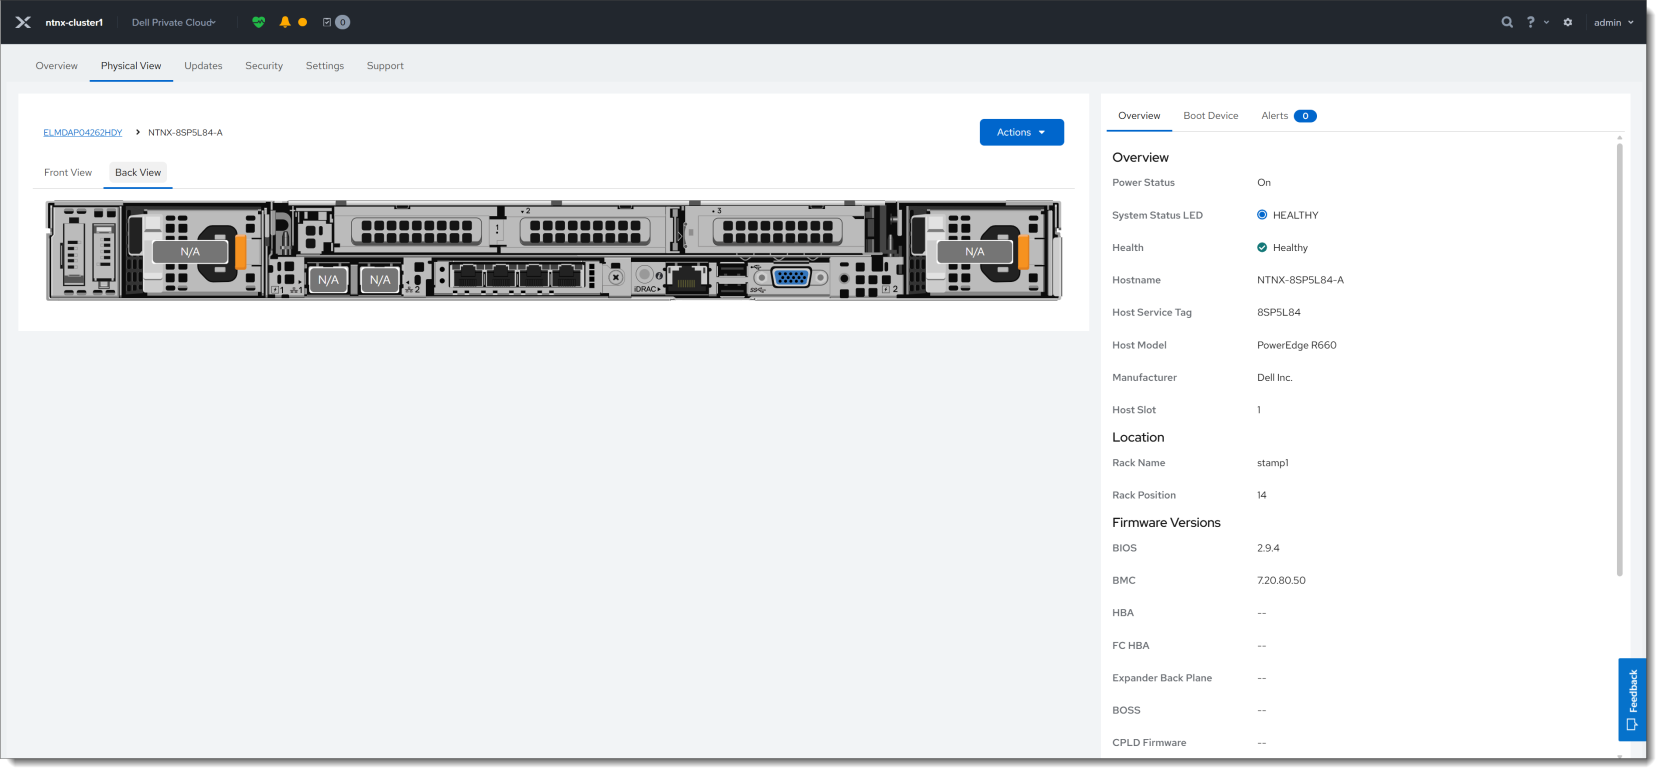Select the Back View tab
This screenshot has width=1662, height=774.
click(138, 173)
